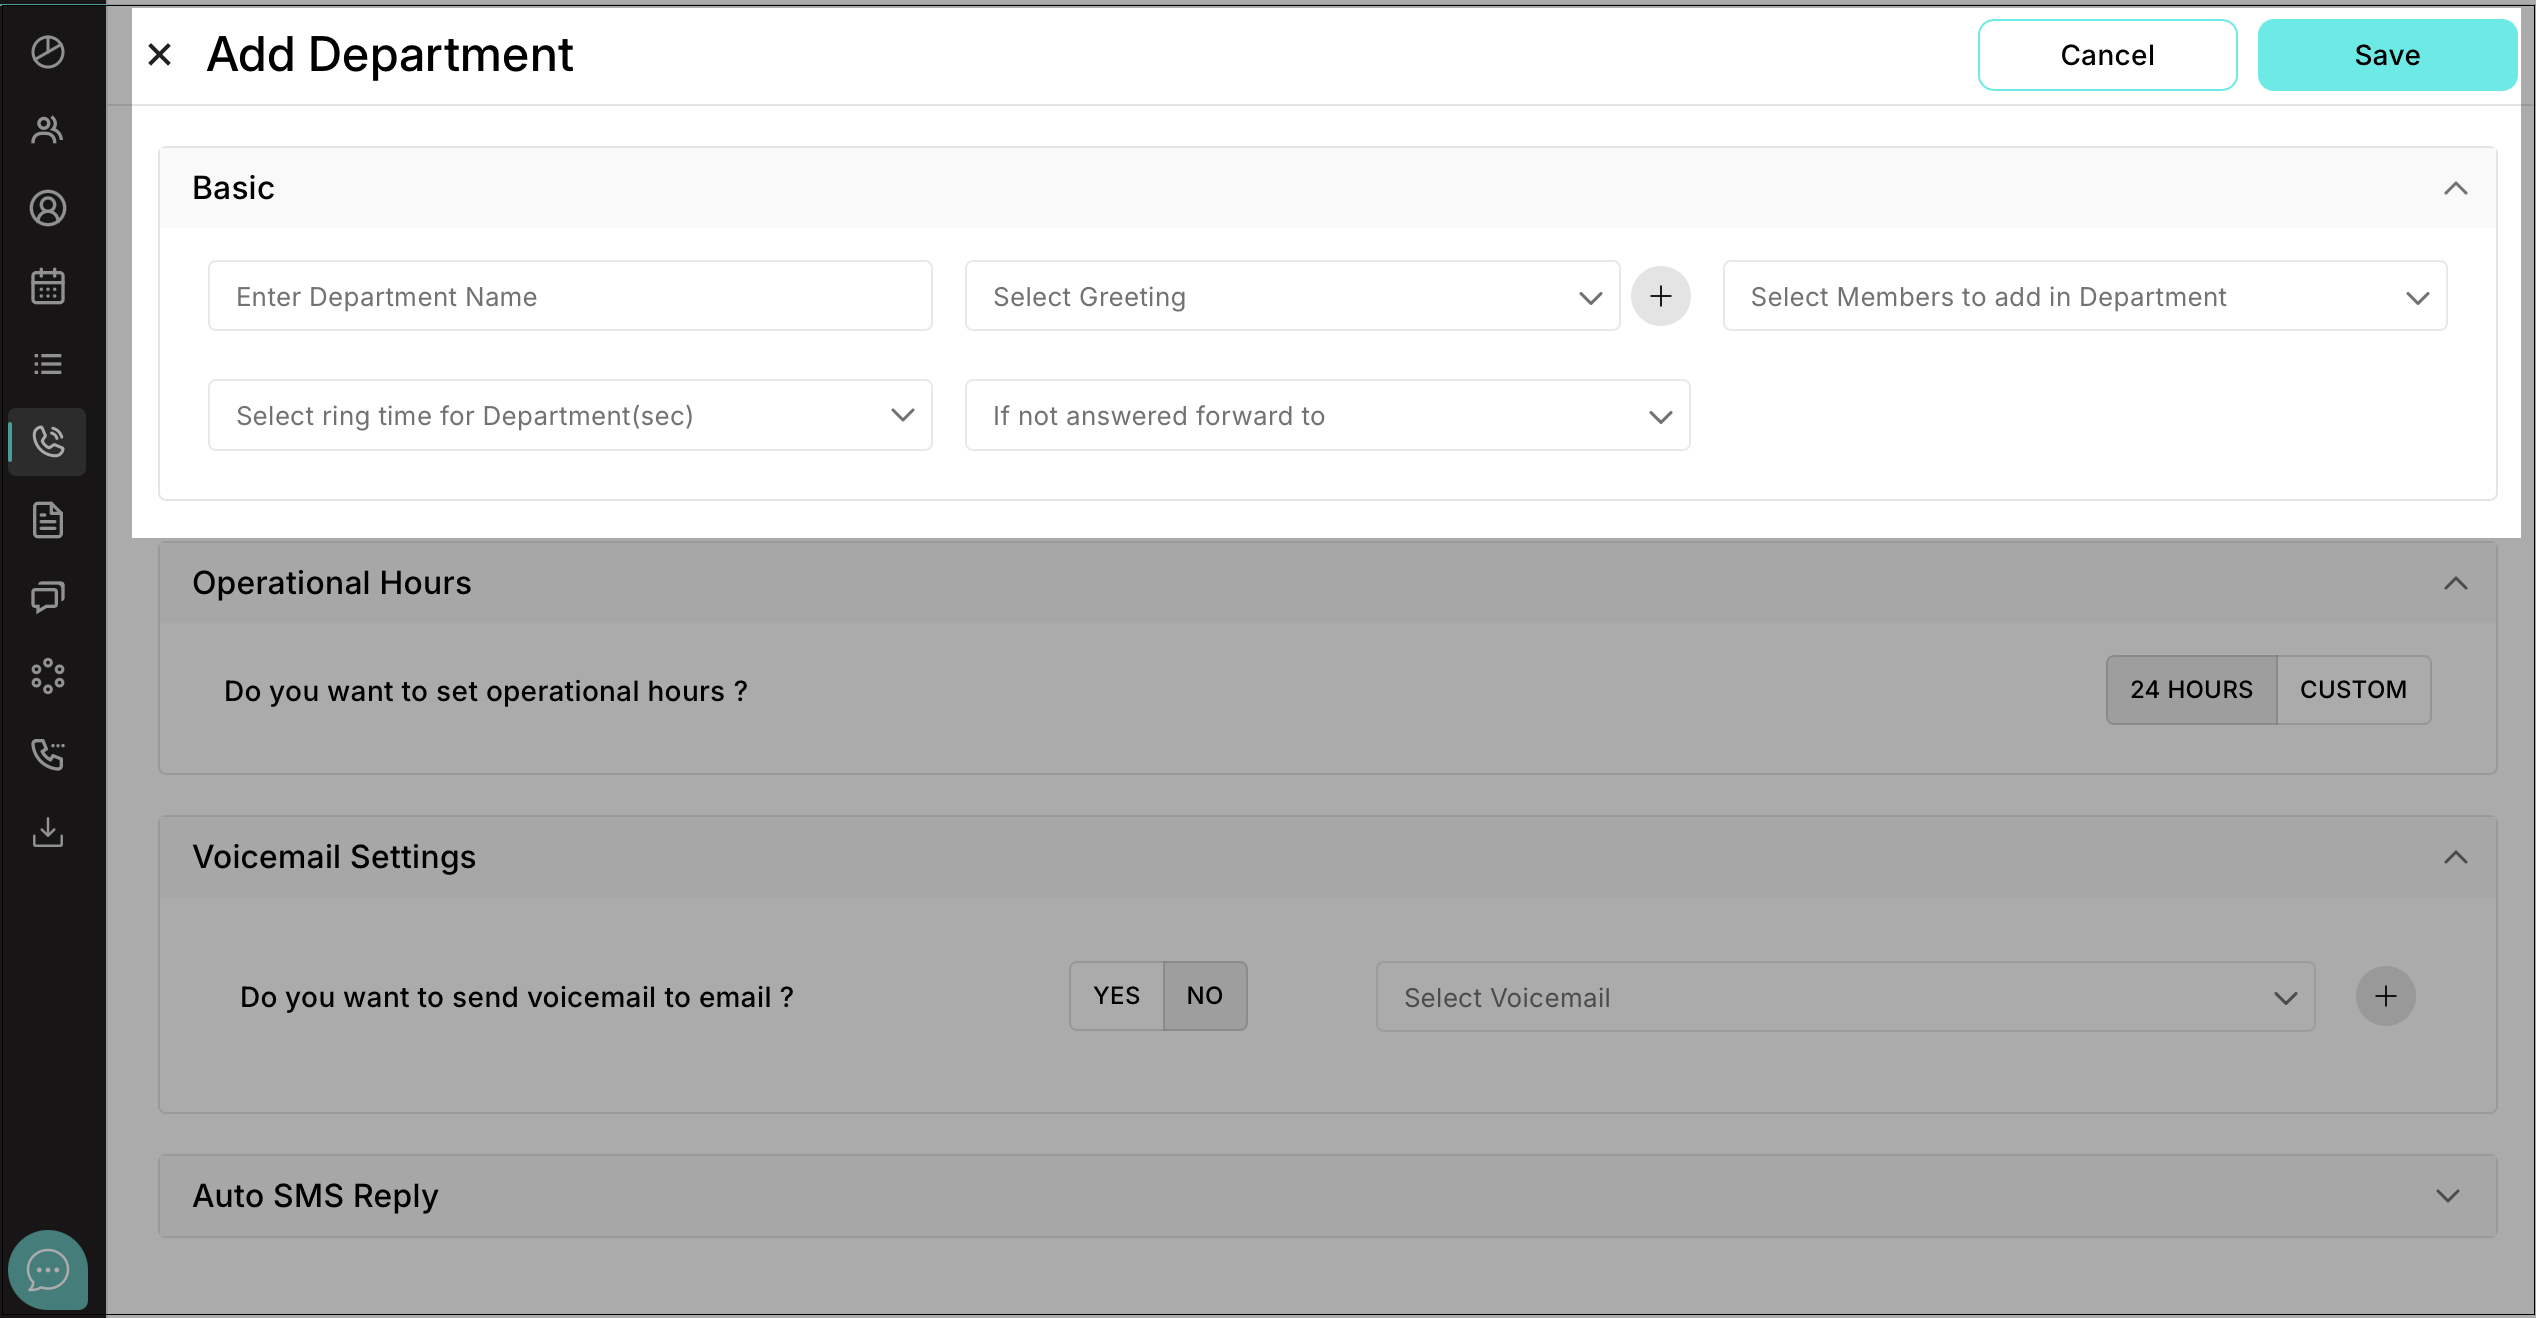Click the Enter Department Name field
Screen dimensions: 2536x1318
(570, 296)
